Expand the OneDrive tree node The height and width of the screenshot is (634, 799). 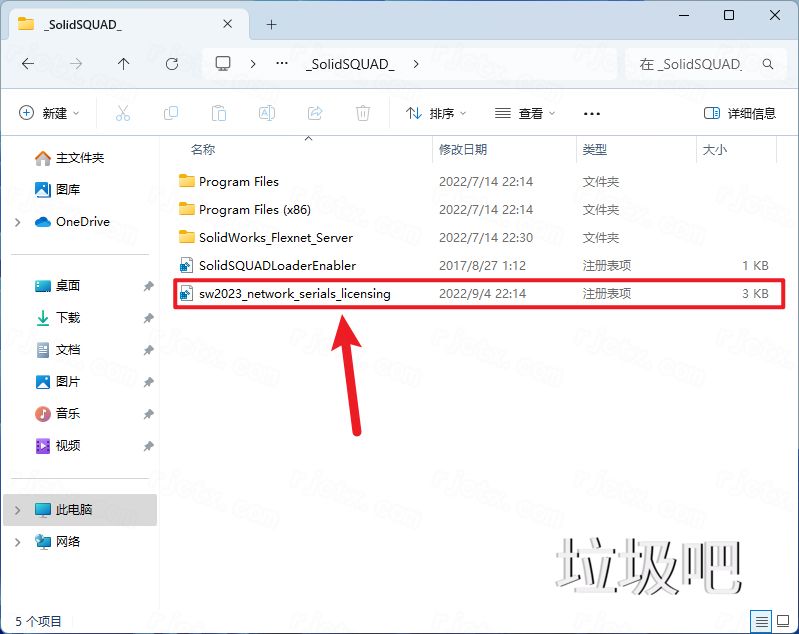point(18,222)
